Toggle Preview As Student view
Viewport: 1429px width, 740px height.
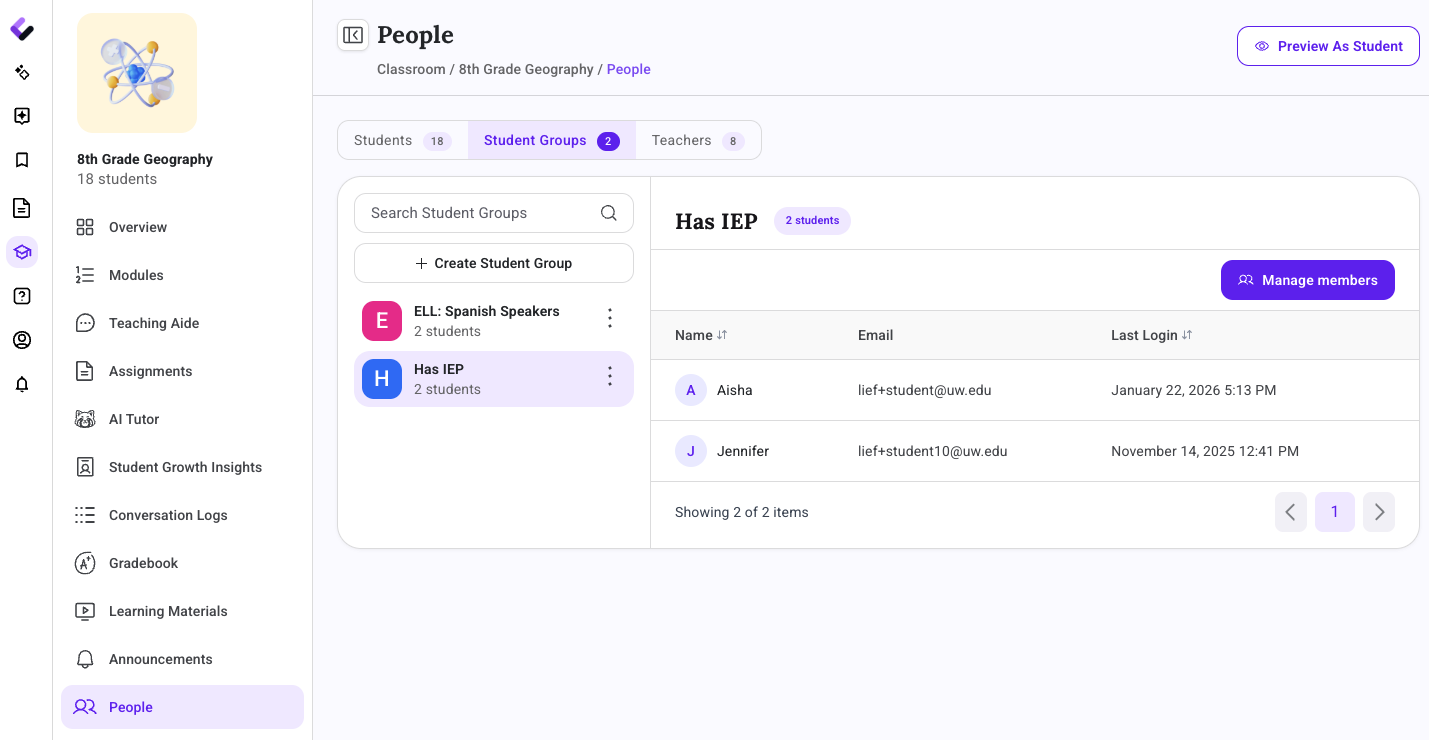pyautogui.click(x=1328, y=46)
